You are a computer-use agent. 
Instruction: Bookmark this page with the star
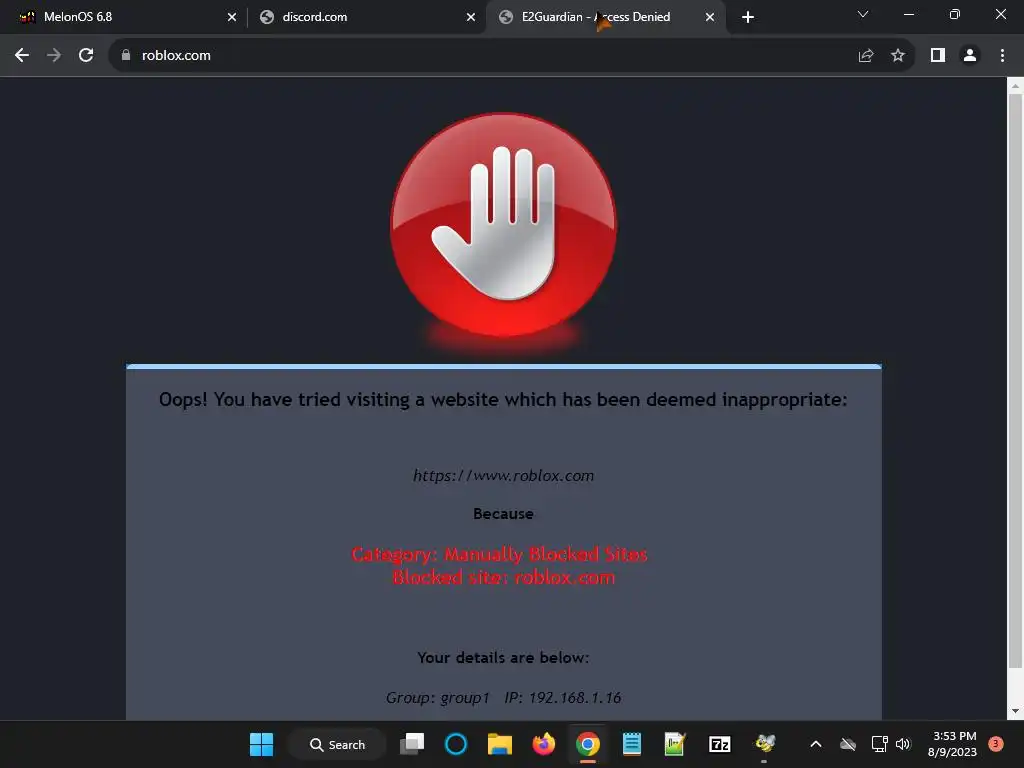pos(898,56)
